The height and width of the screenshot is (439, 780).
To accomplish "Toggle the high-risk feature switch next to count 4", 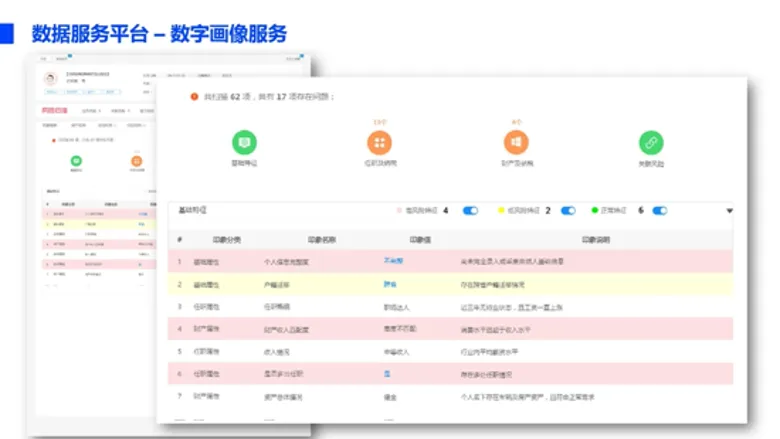I will point(470,211).
